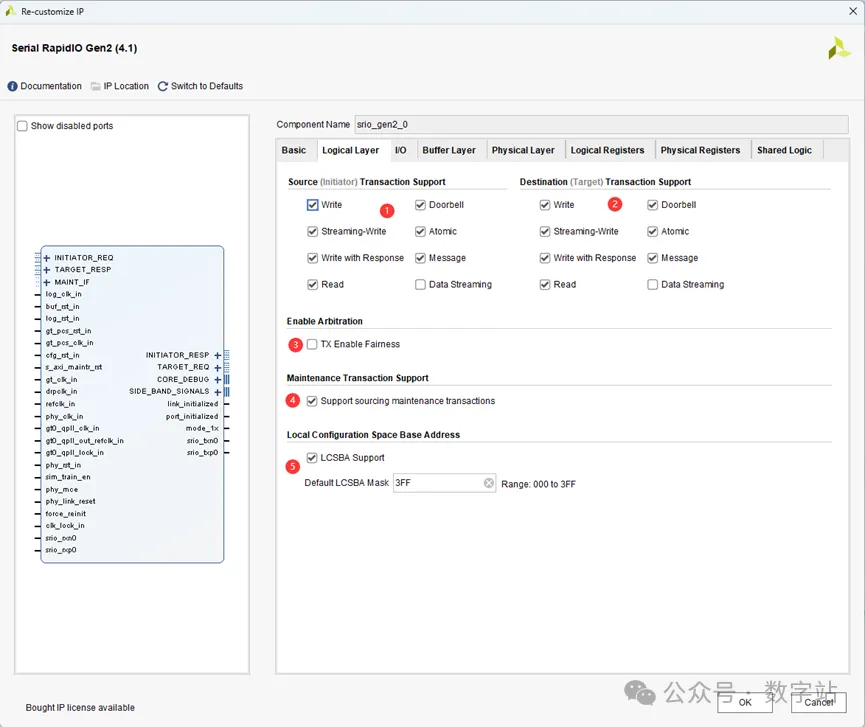Expand the TARGET_REQ output port

click(217, 367)
